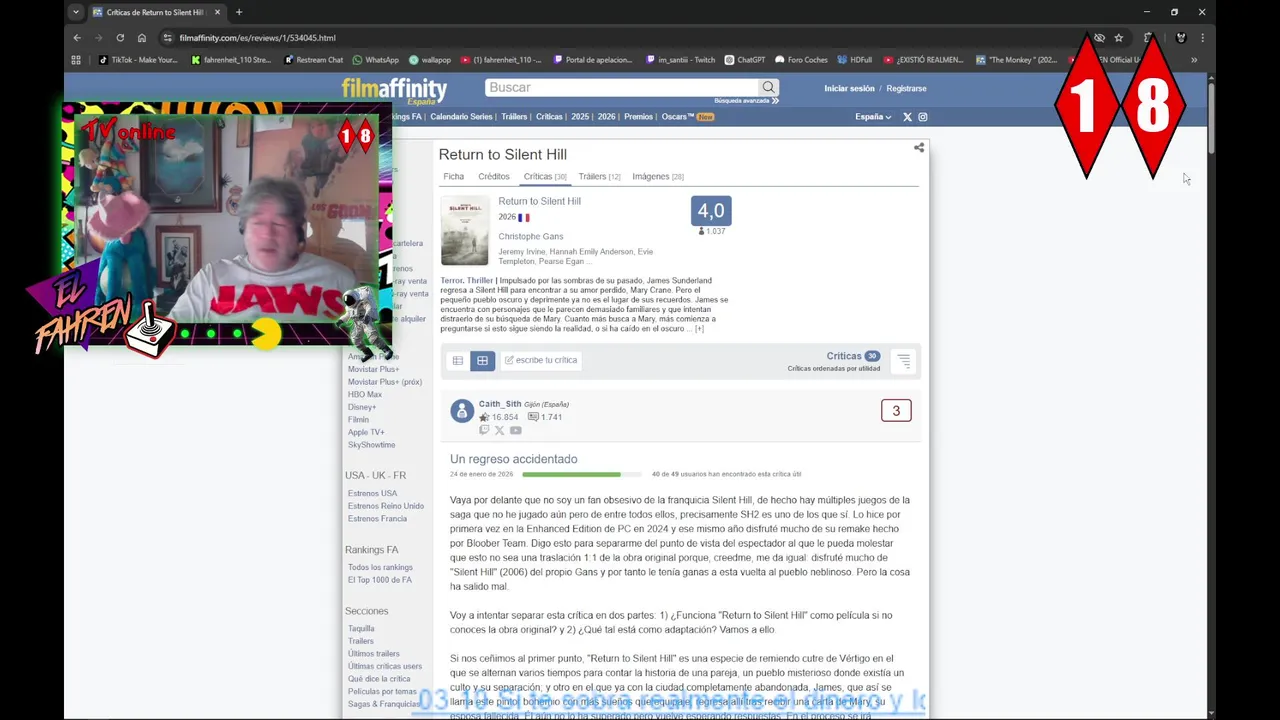Viewport: 1280px width, 720px height.
Task: Click Caith_Sith user avatar icon
Action: click(x=462, y=411)
